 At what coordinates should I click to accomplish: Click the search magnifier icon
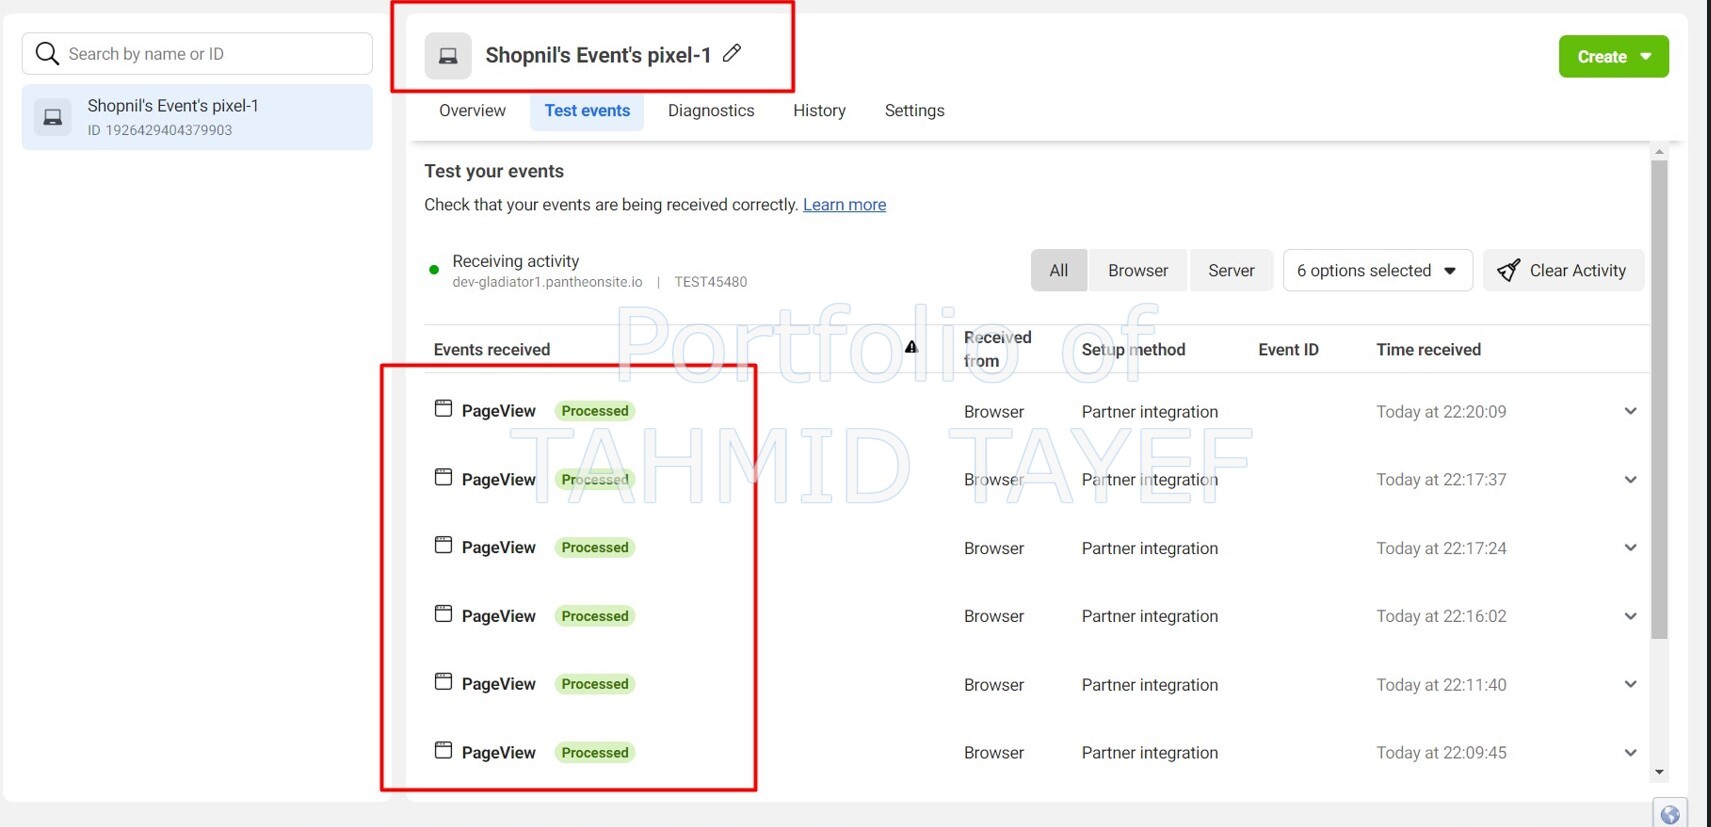(x=47, y=53)
